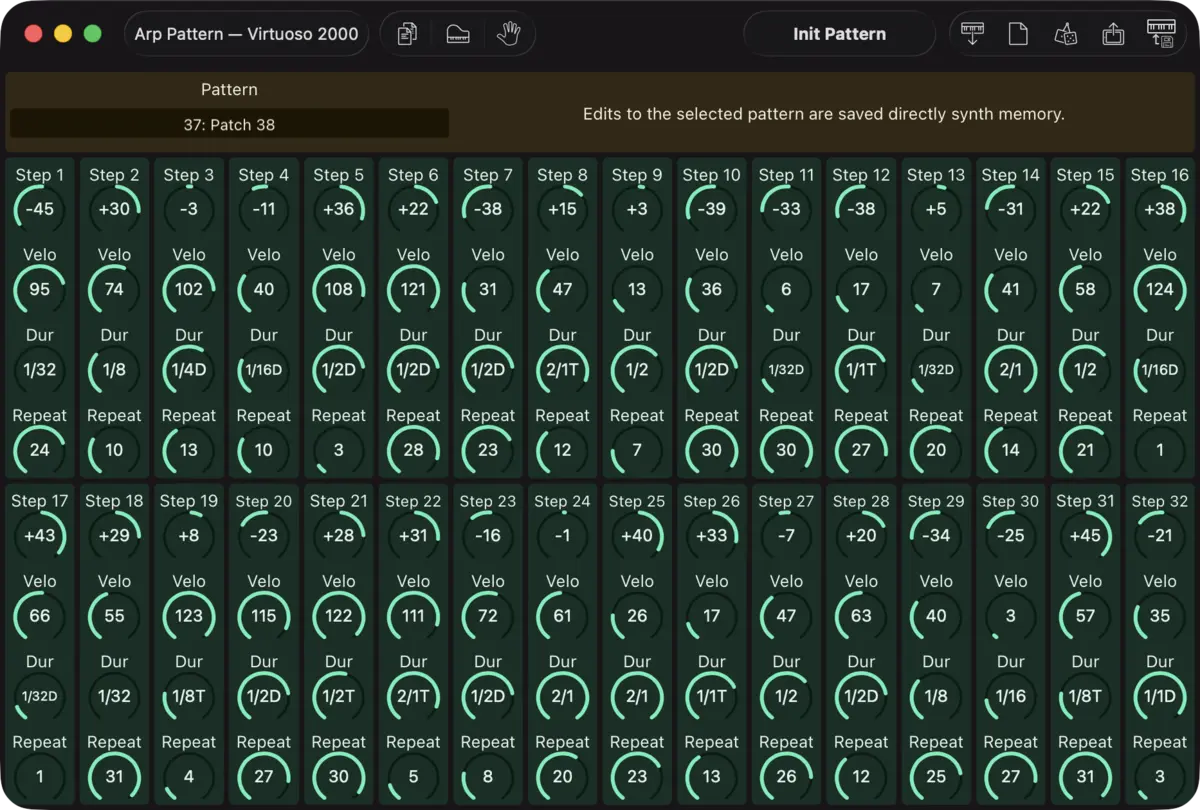This screenshot has height=810, width=1200.
Task: Click the Step 27 header label
Action: click(787, 501)
